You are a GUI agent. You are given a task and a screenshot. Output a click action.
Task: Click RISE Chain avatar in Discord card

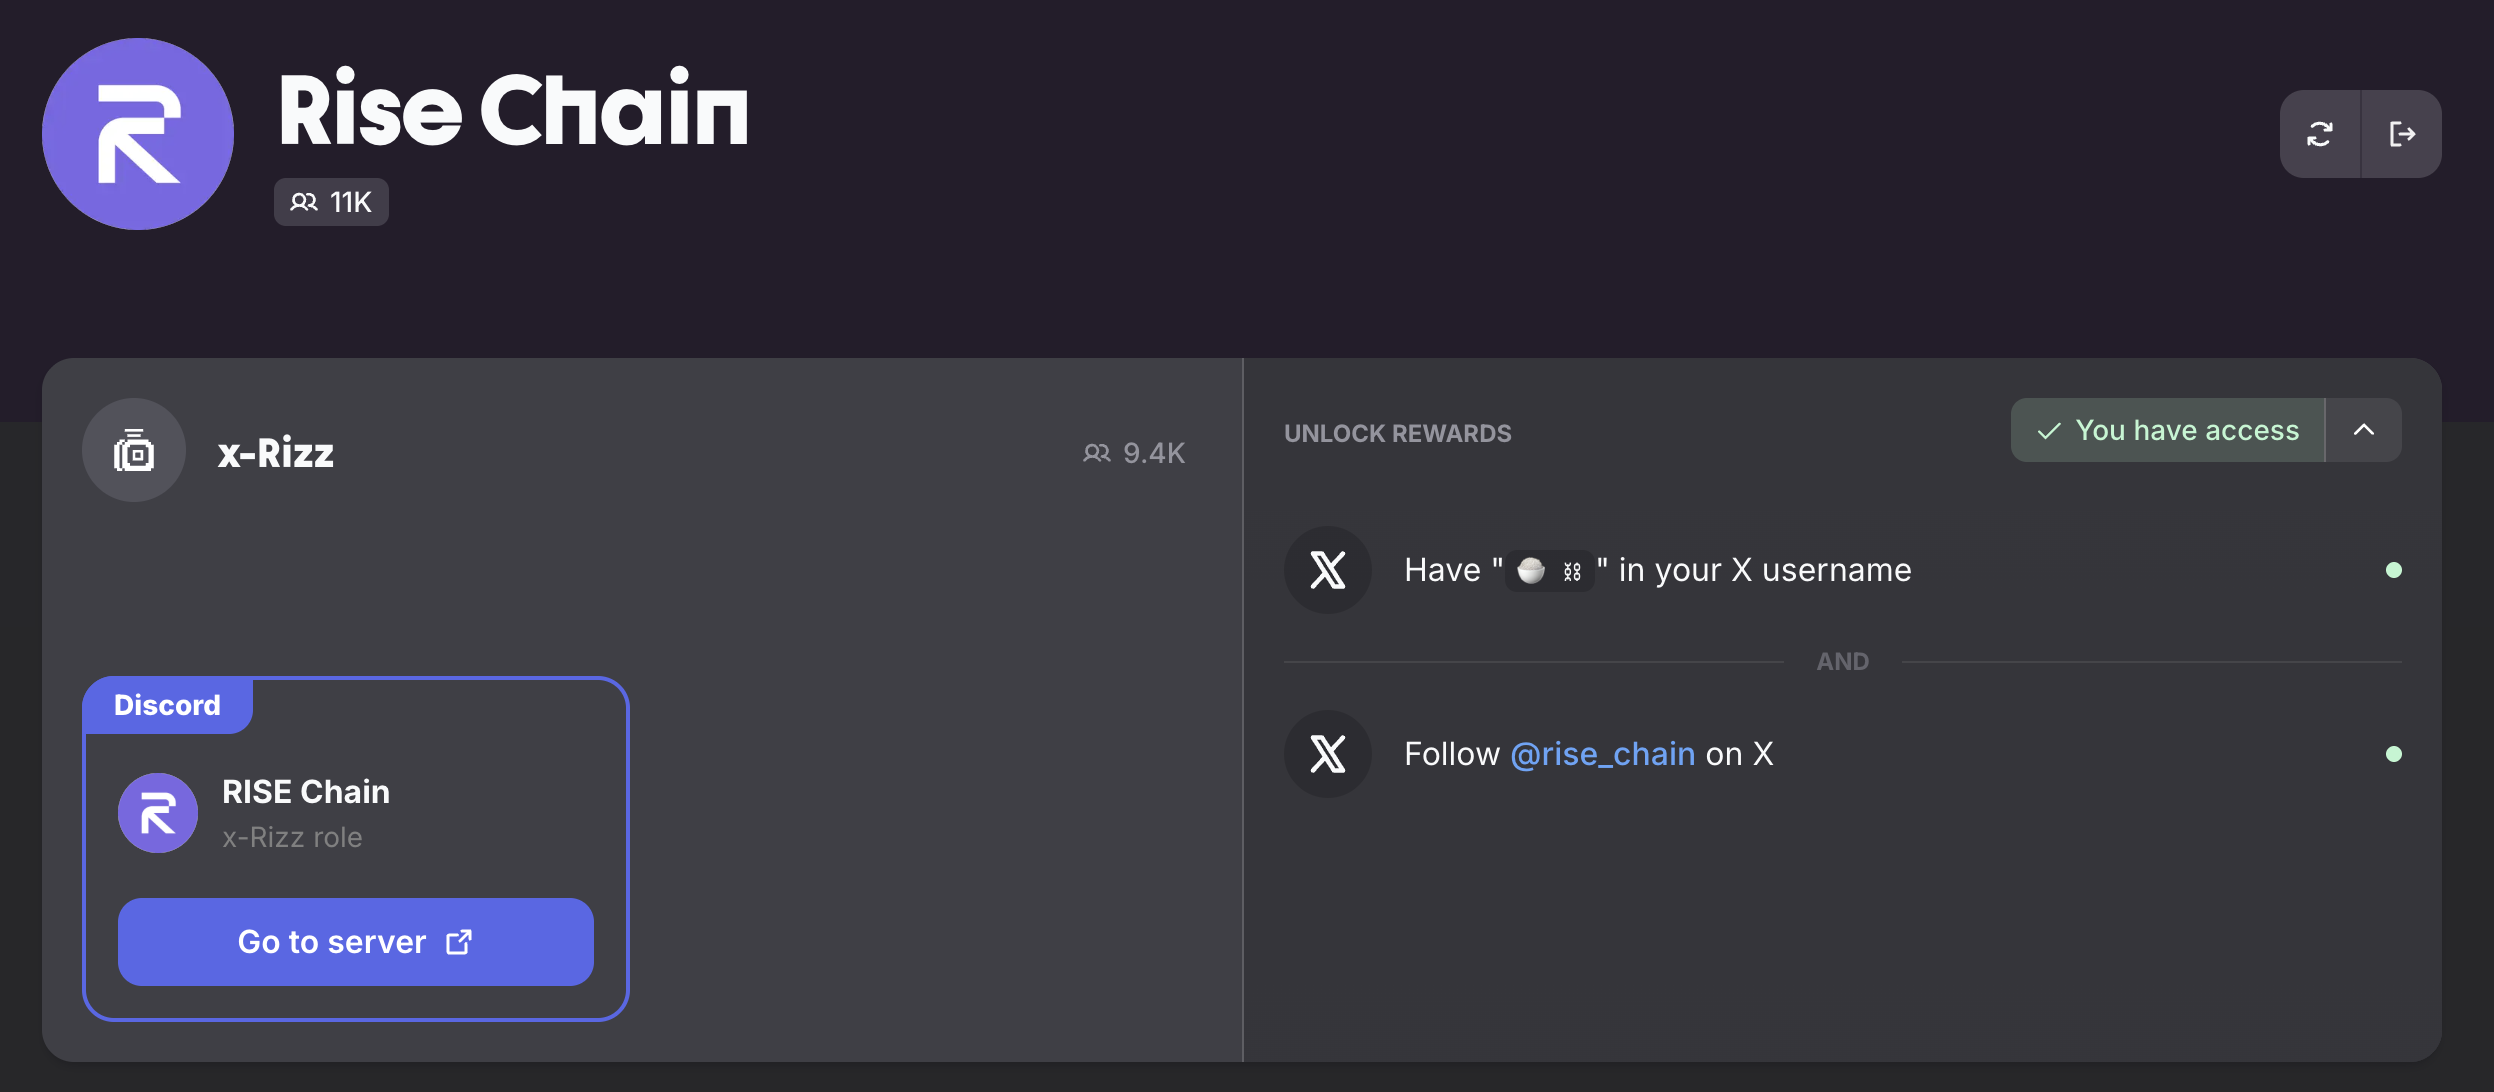click(158, 813)
